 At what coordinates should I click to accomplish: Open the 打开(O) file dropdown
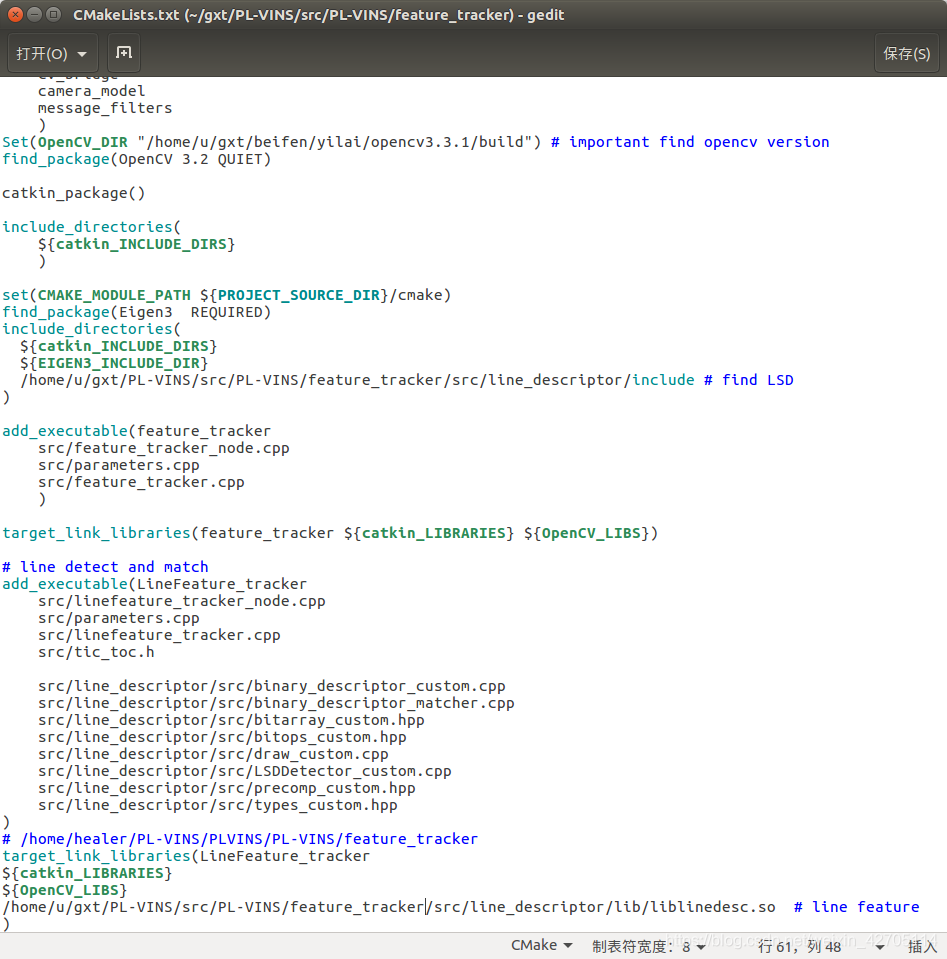[51, 54]
